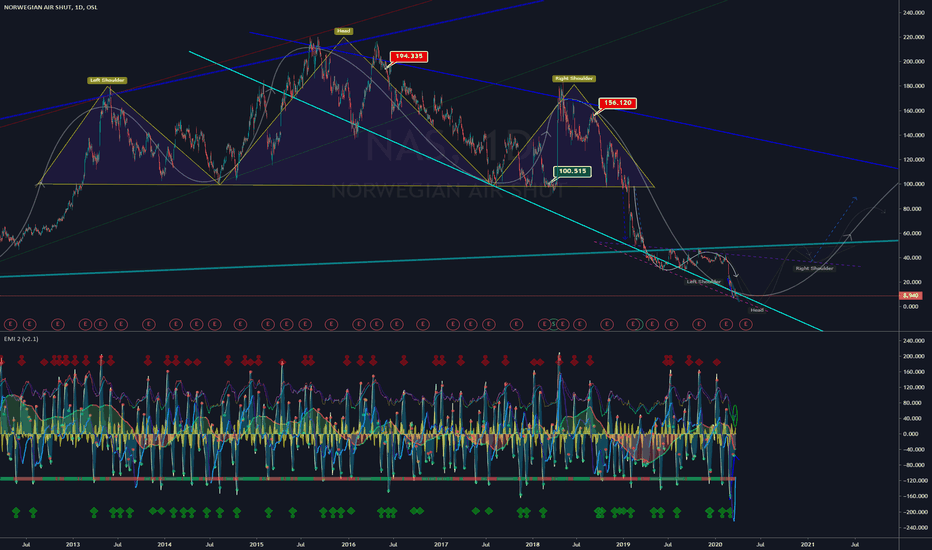Image resolution: width=932 pixels, height=550 pixels.
Task: Click the 156.120 red price callout
Action: 618,103
